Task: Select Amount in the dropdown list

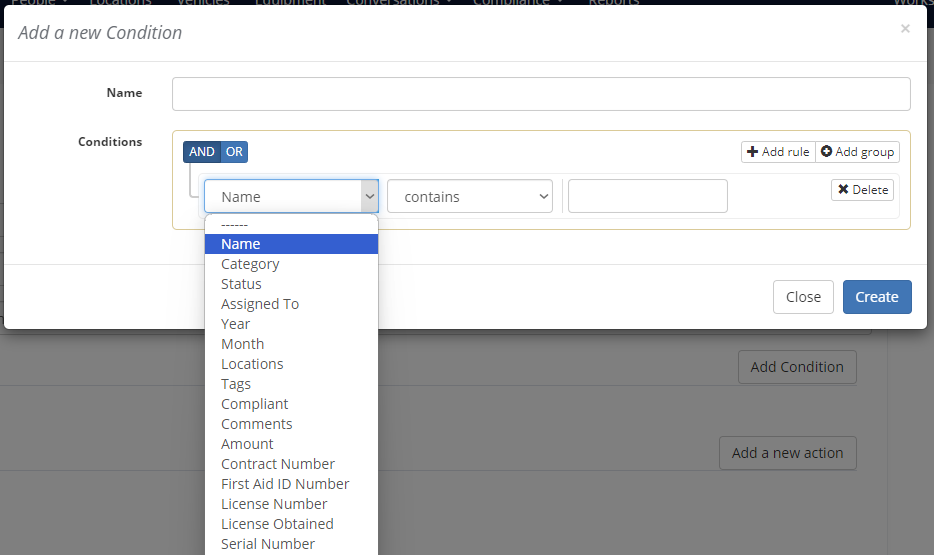Action: coord(291,444)
